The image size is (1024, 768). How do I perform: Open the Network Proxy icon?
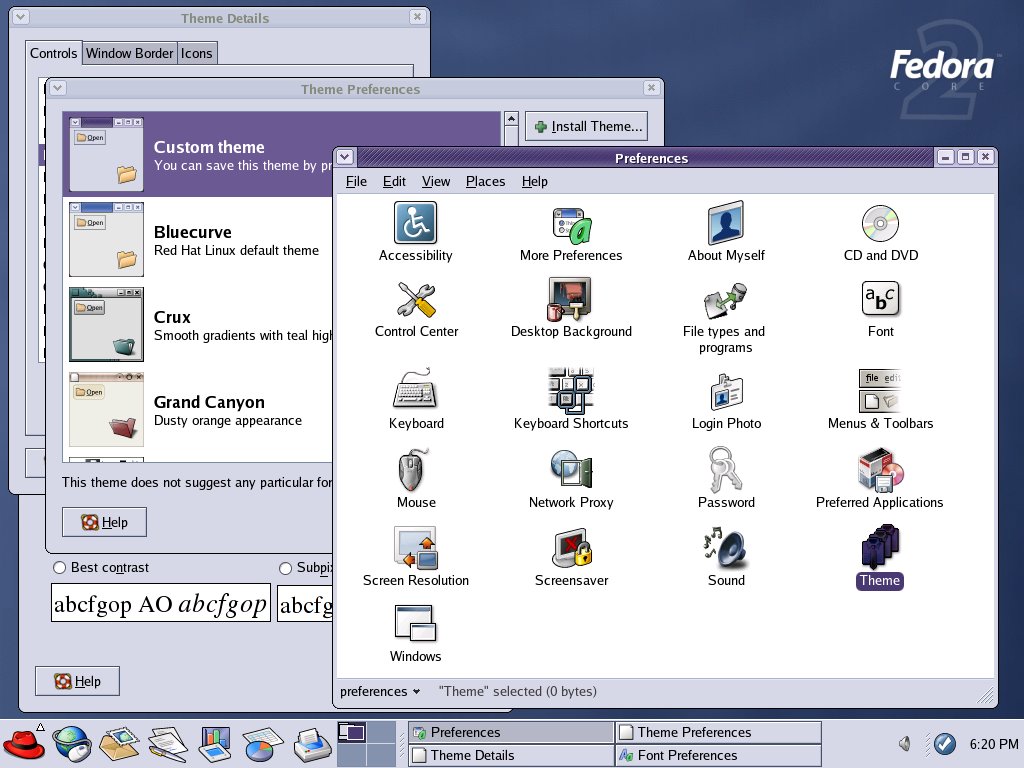point(570,469)
